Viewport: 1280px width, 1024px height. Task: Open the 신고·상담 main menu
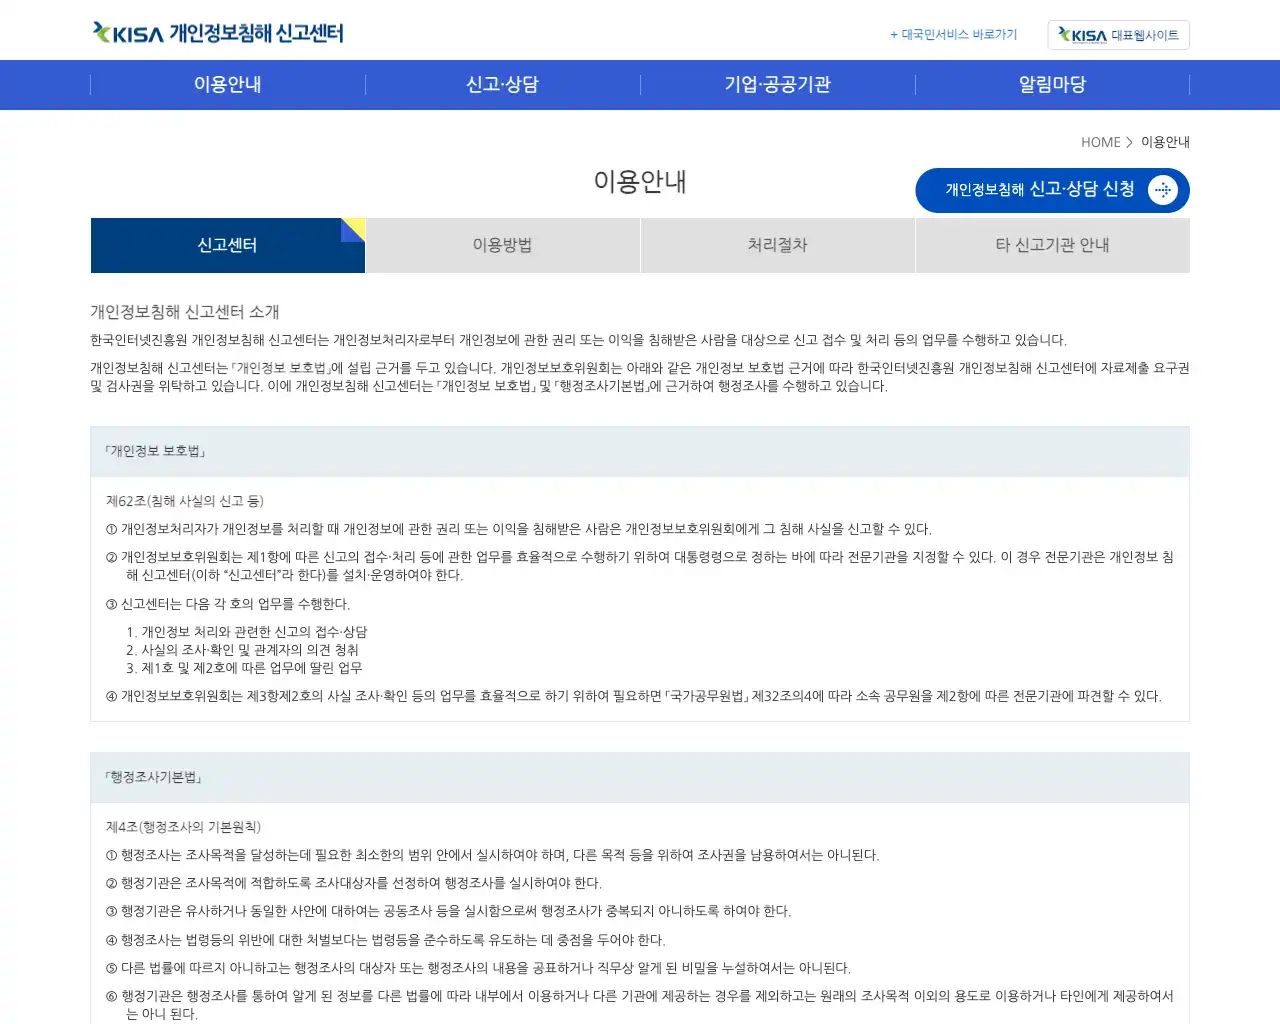coord(503,85)
